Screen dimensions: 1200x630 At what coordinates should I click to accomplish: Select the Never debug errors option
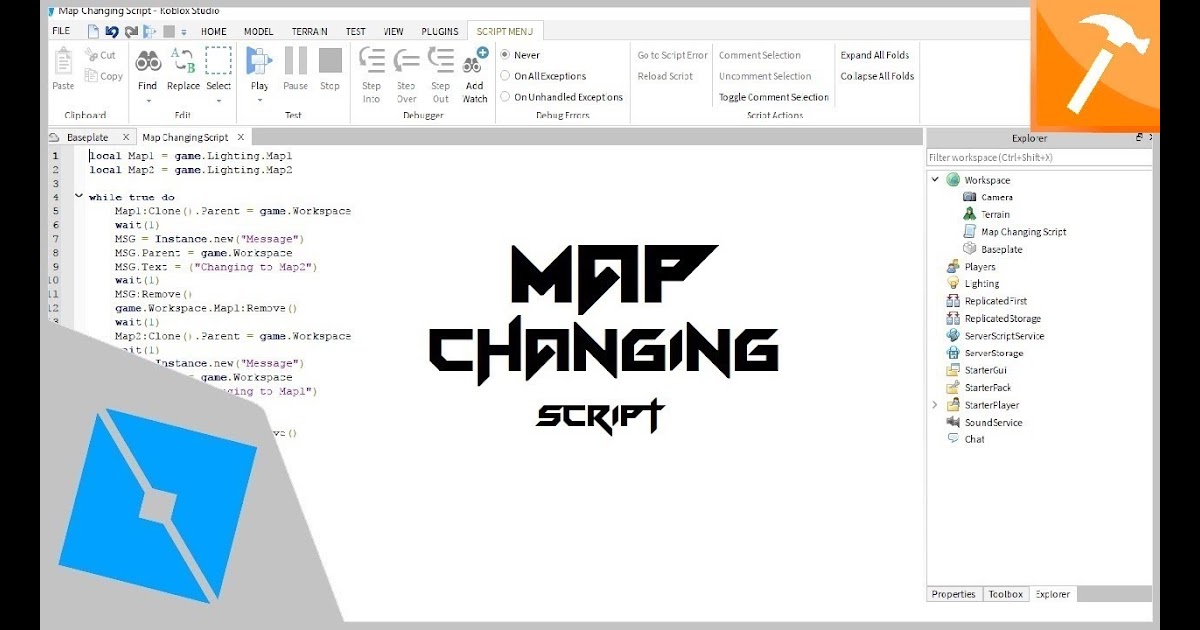[505, 55]
